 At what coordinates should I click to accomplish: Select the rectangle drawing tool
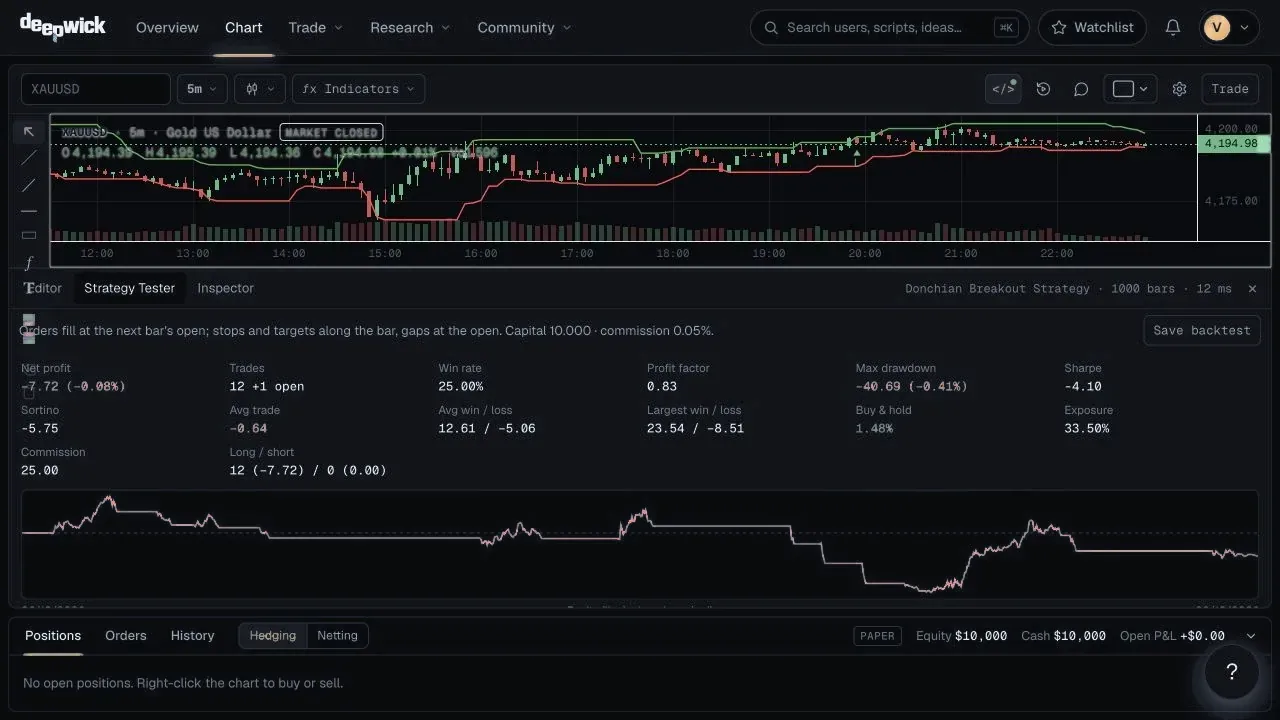tap(29, 236)
